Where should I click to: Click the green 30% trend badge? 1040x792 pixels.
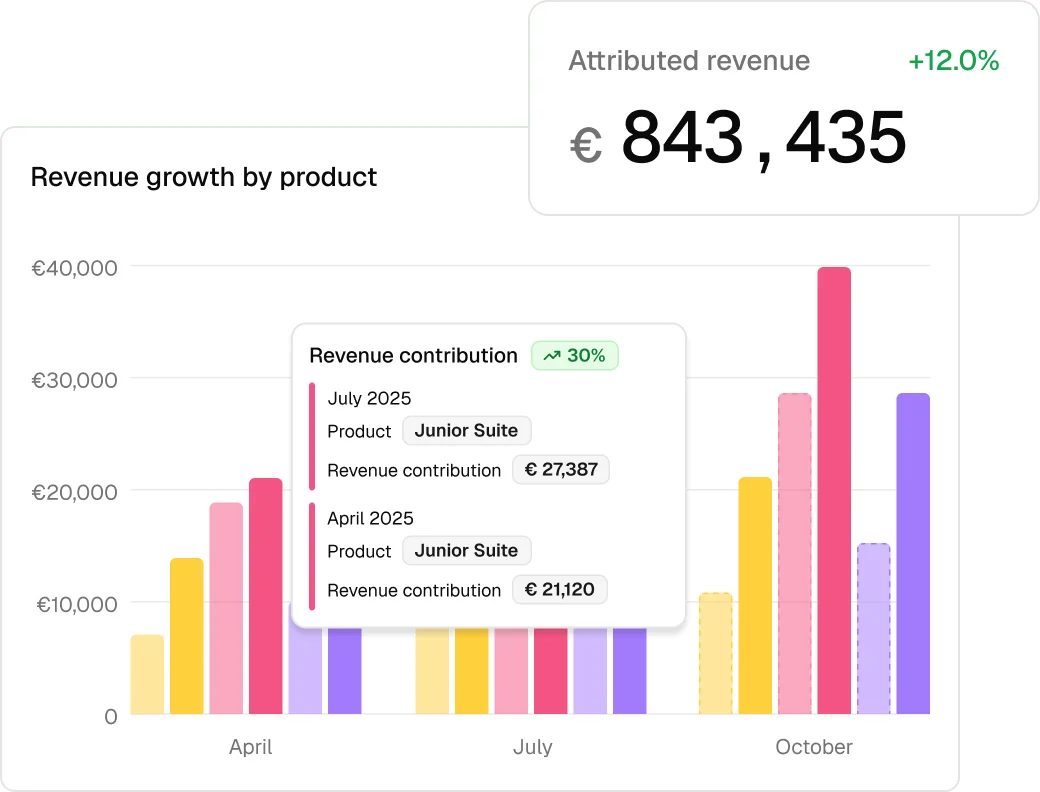click(x=574, y=356)
